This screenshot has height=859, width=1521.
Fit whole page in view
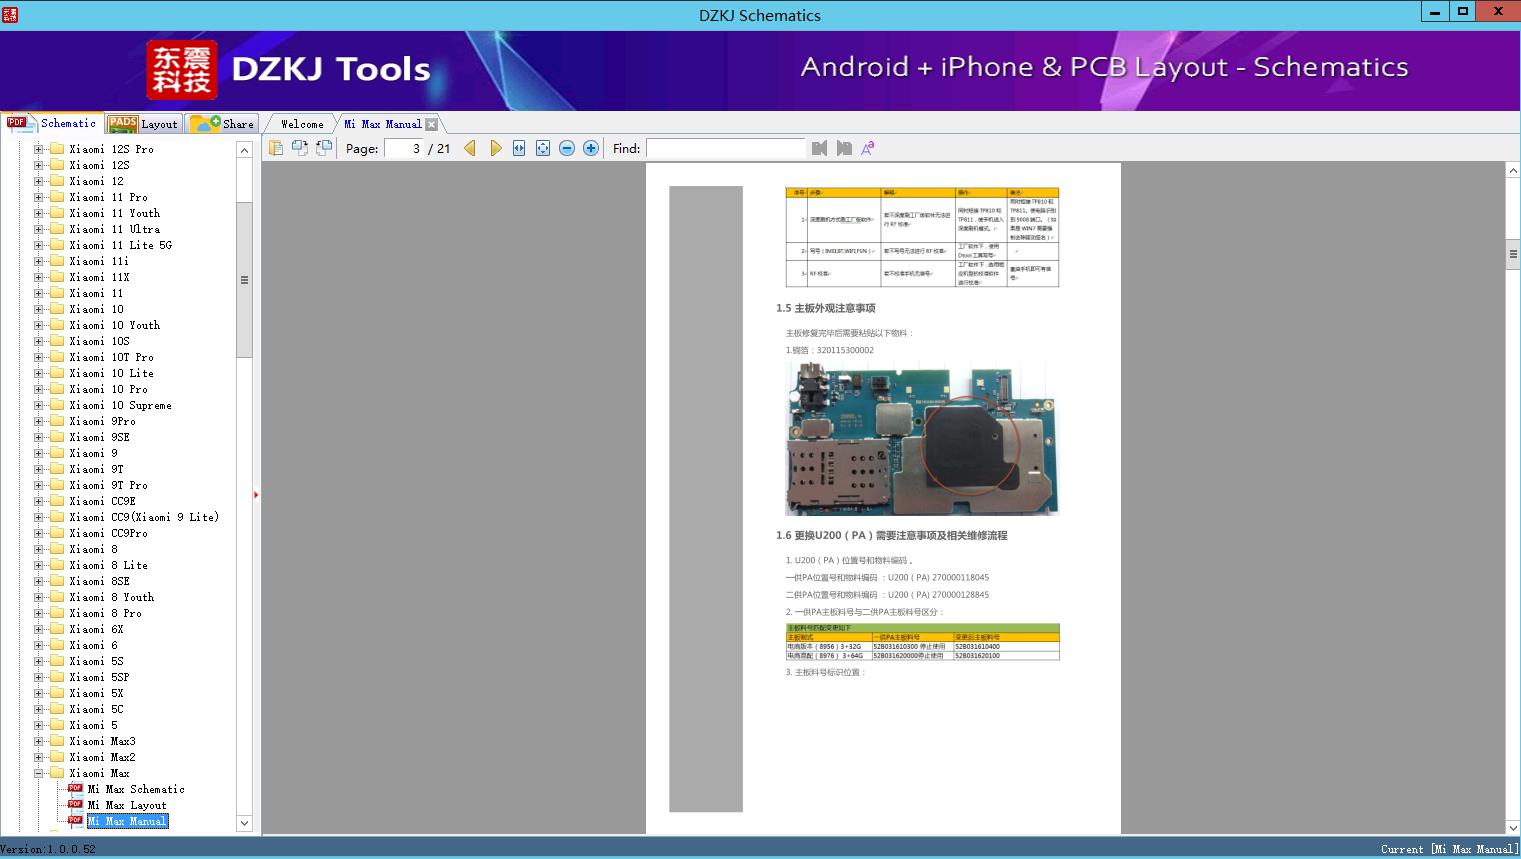pyautogui.click(x=543, y=148)
